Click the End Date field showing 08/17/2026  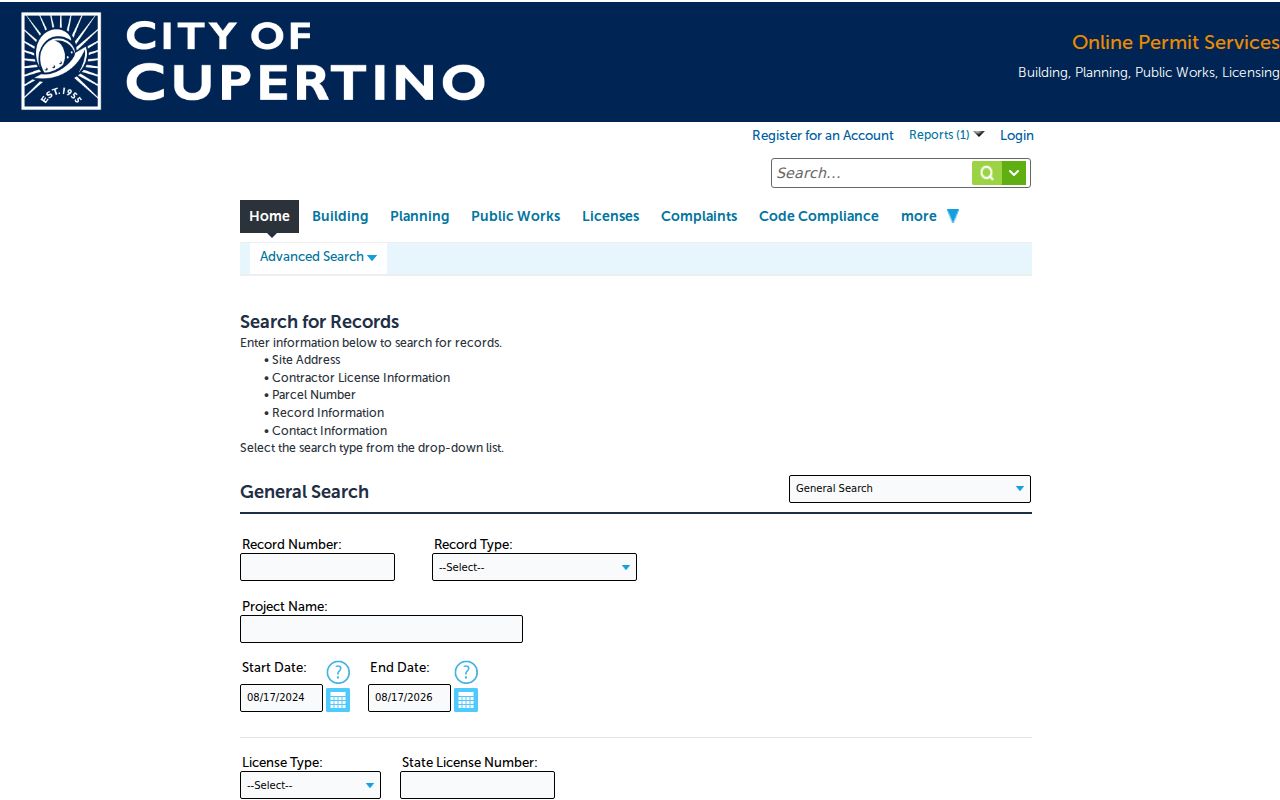click(x=409, y=698)
